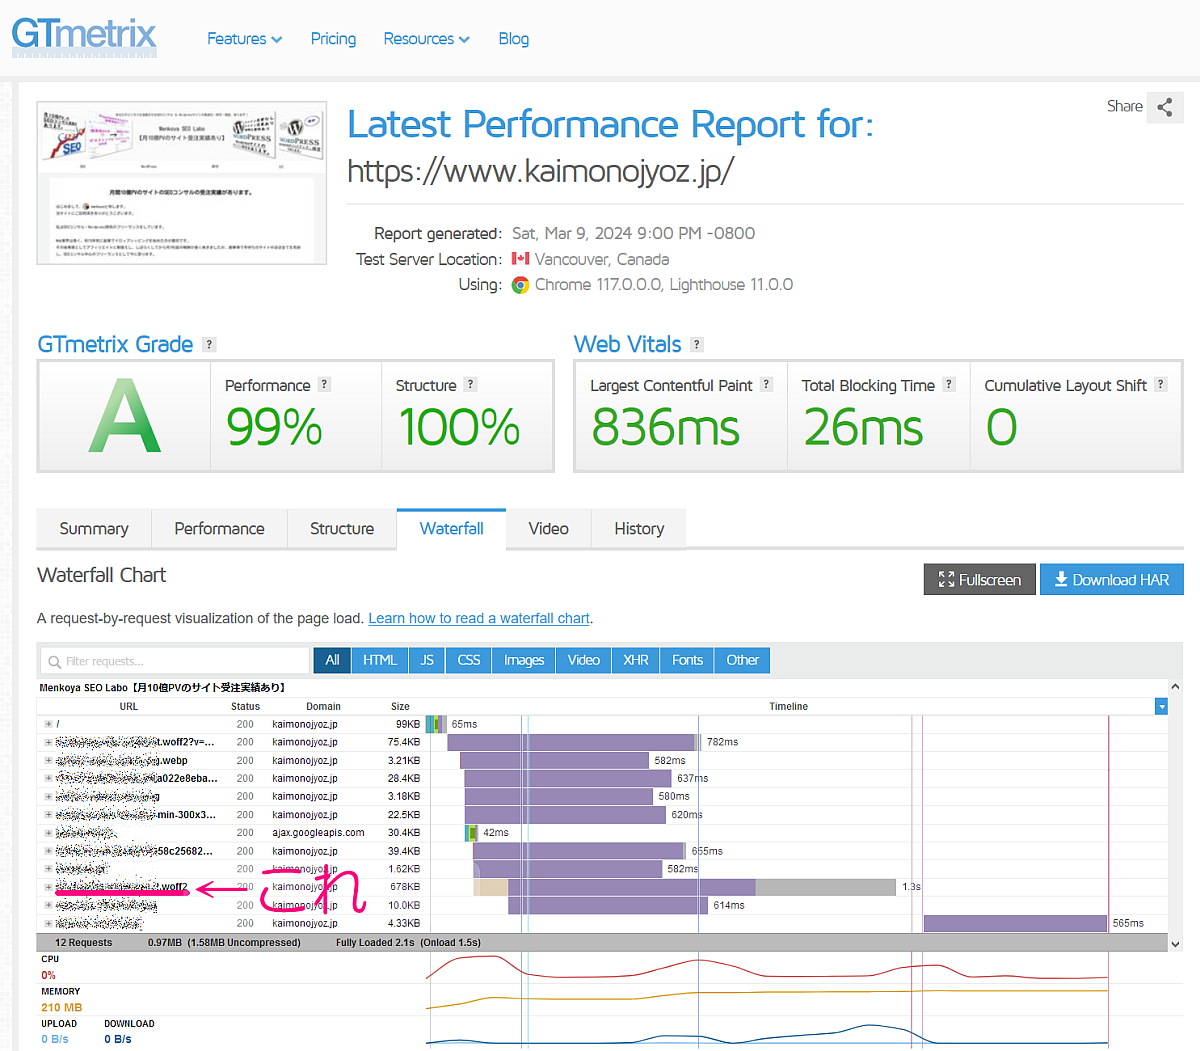Click the search magnifier in filter box
The height and width of the screenshot is (1051, 1200).
54,661
